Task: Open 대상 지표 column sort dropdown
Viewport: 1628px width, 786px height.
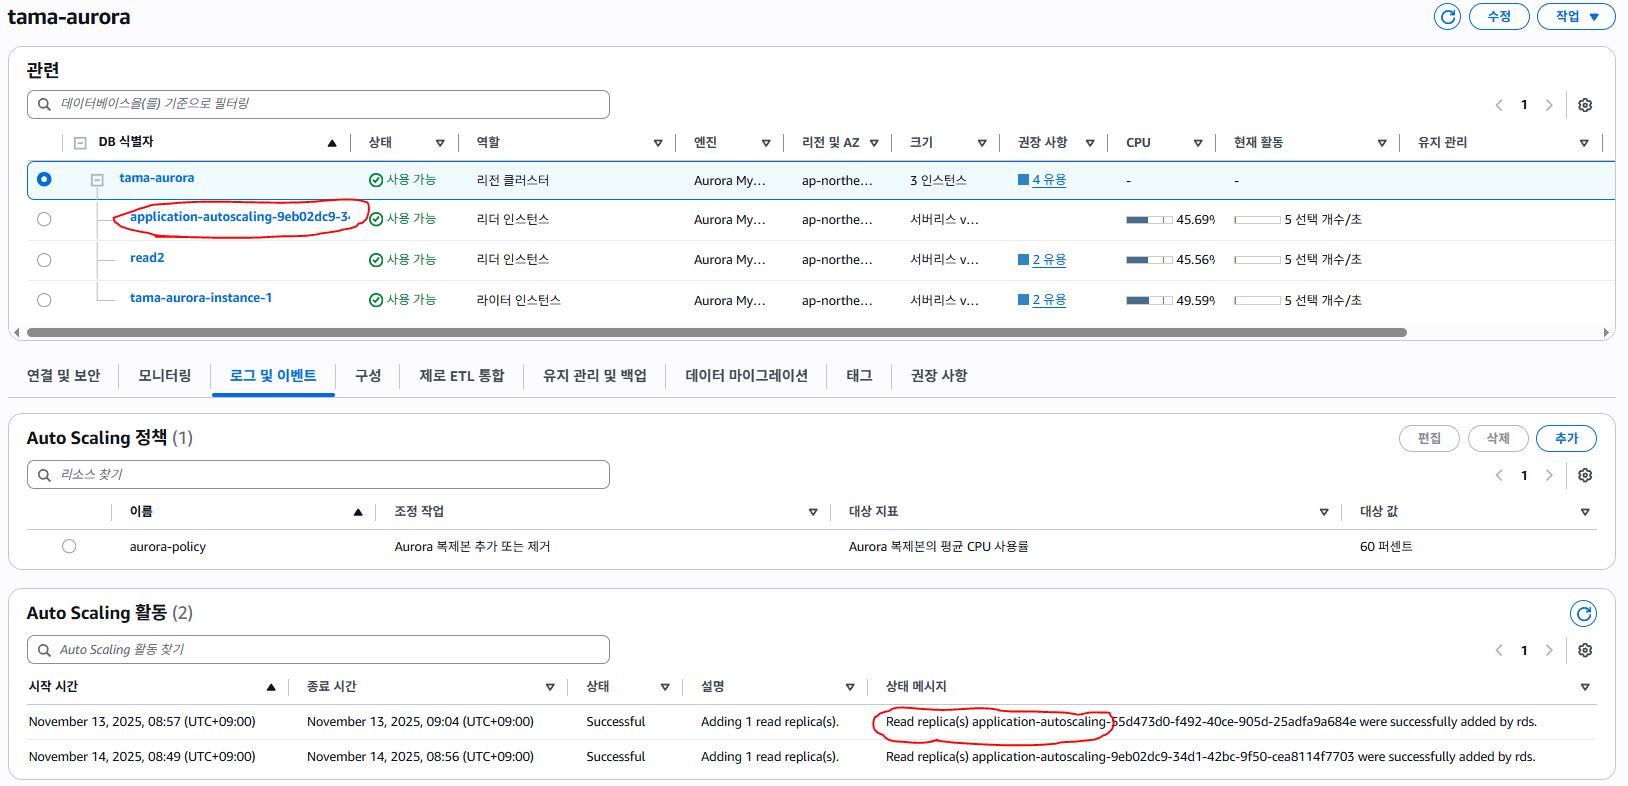Action: (1324, 512)
